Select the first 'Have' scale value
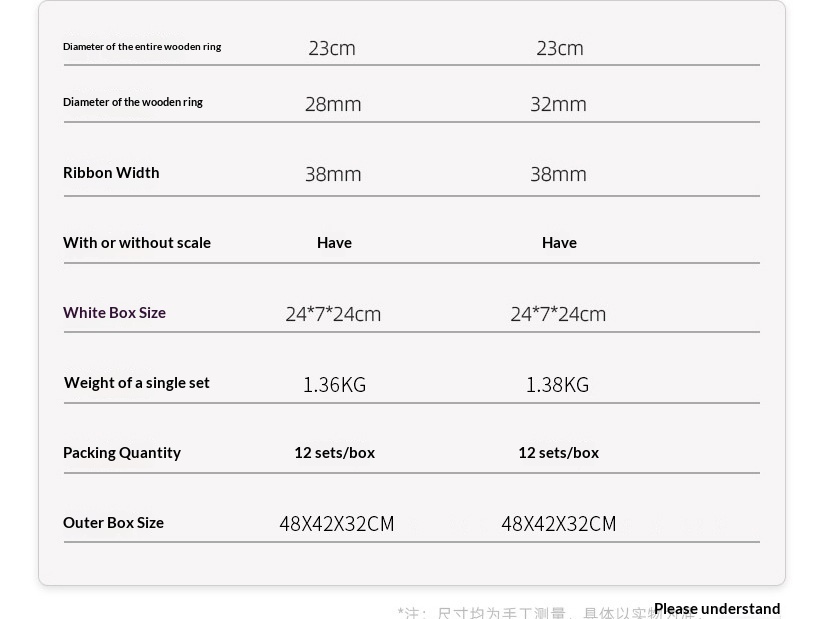This screenshot has width=819, height=619. pyautogui.click(x=334, y=243)
